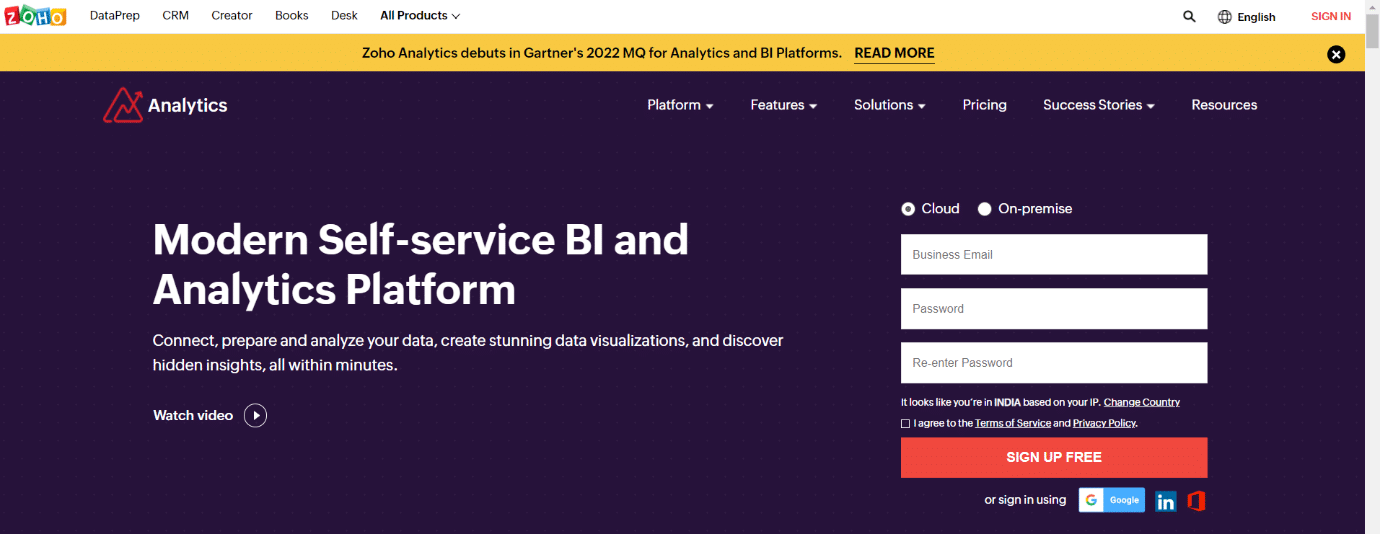This screenshot has height=534, width=1380.
Task: Click the globe language icon
Action: (x=1225, y=17)
